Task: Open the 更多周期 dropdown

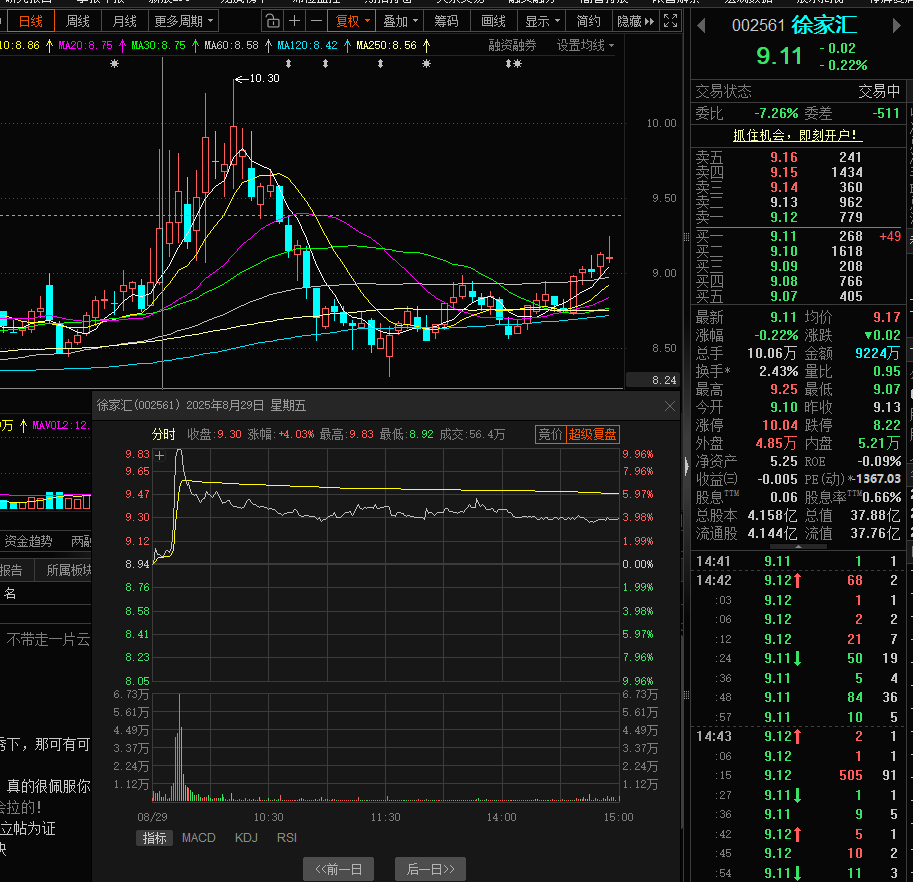Action: pos(183,22)
